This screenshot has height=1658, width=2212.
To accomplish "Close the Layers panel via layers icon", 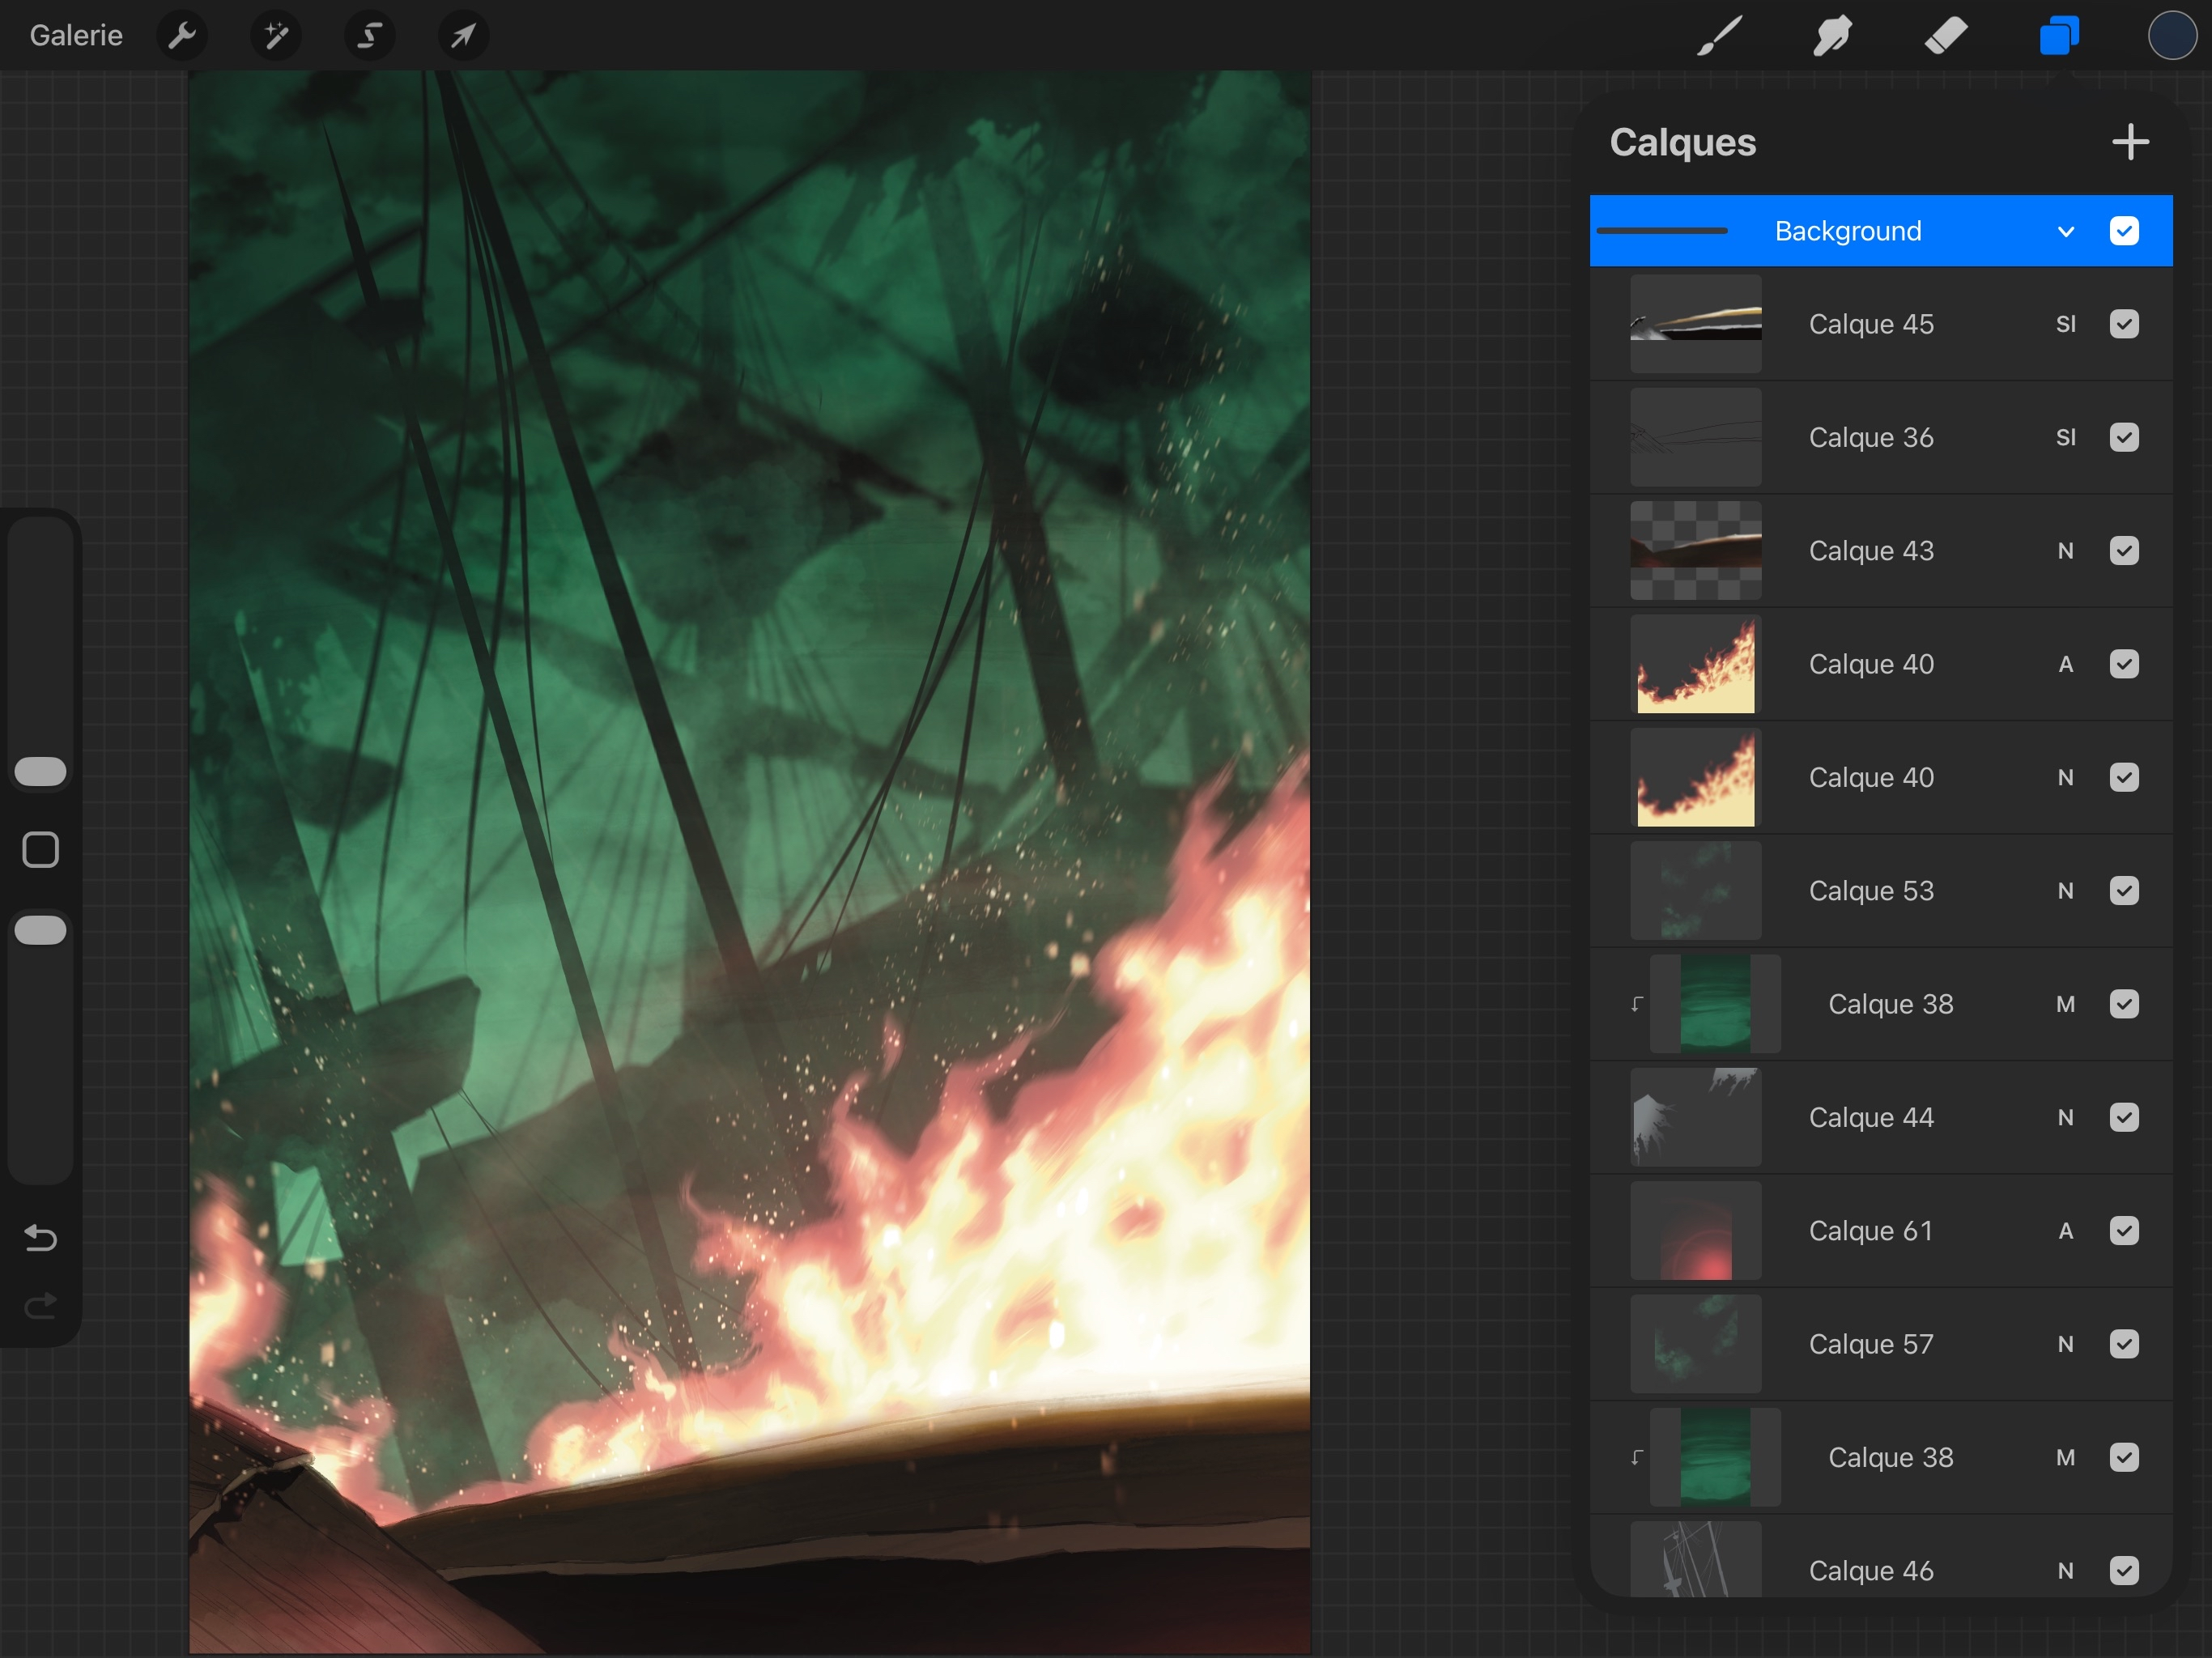I will (2059, 36).
